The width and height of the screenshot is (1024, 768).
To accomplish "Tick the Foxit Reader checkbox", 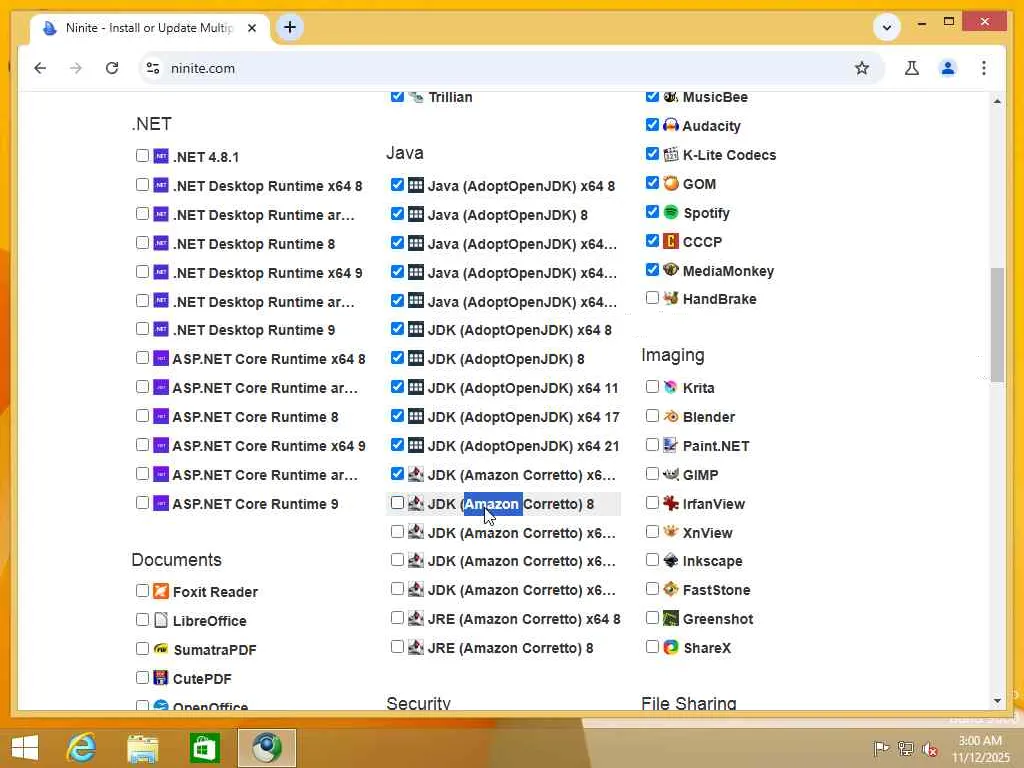I will [142, 590].
